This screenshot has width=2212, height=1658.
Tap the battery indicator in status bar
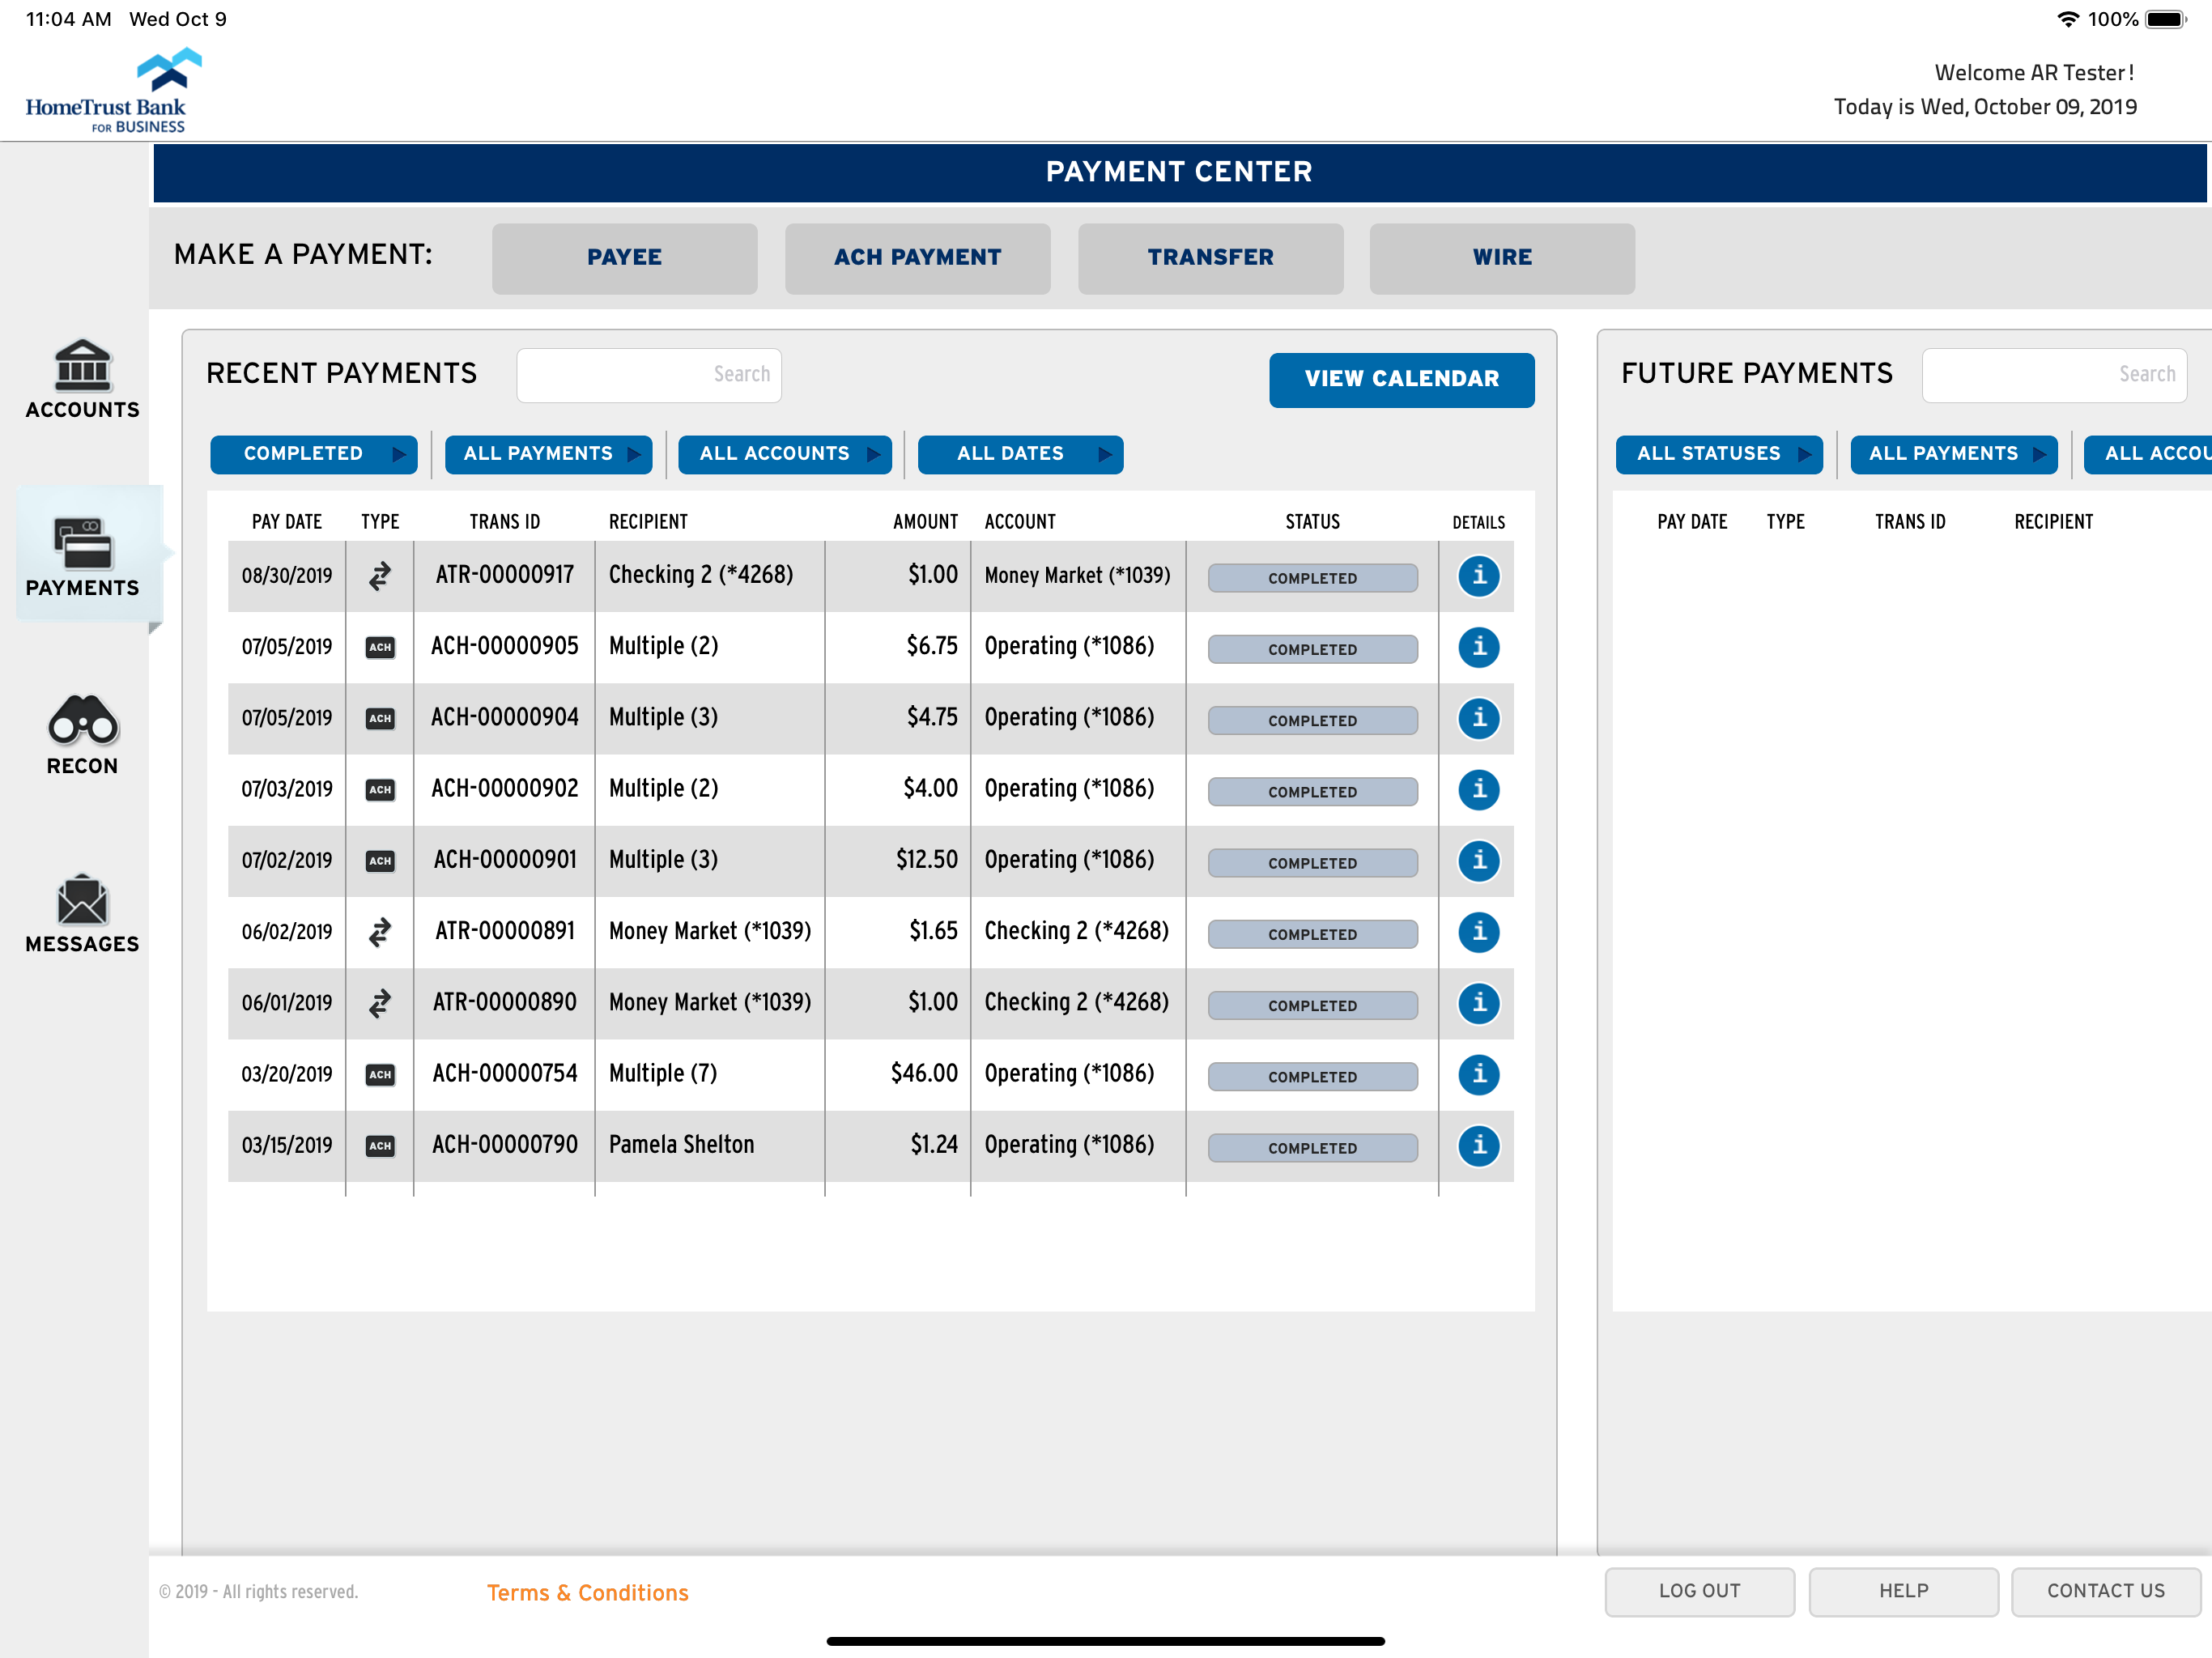pyautogui.click(x=2166, y=19)
